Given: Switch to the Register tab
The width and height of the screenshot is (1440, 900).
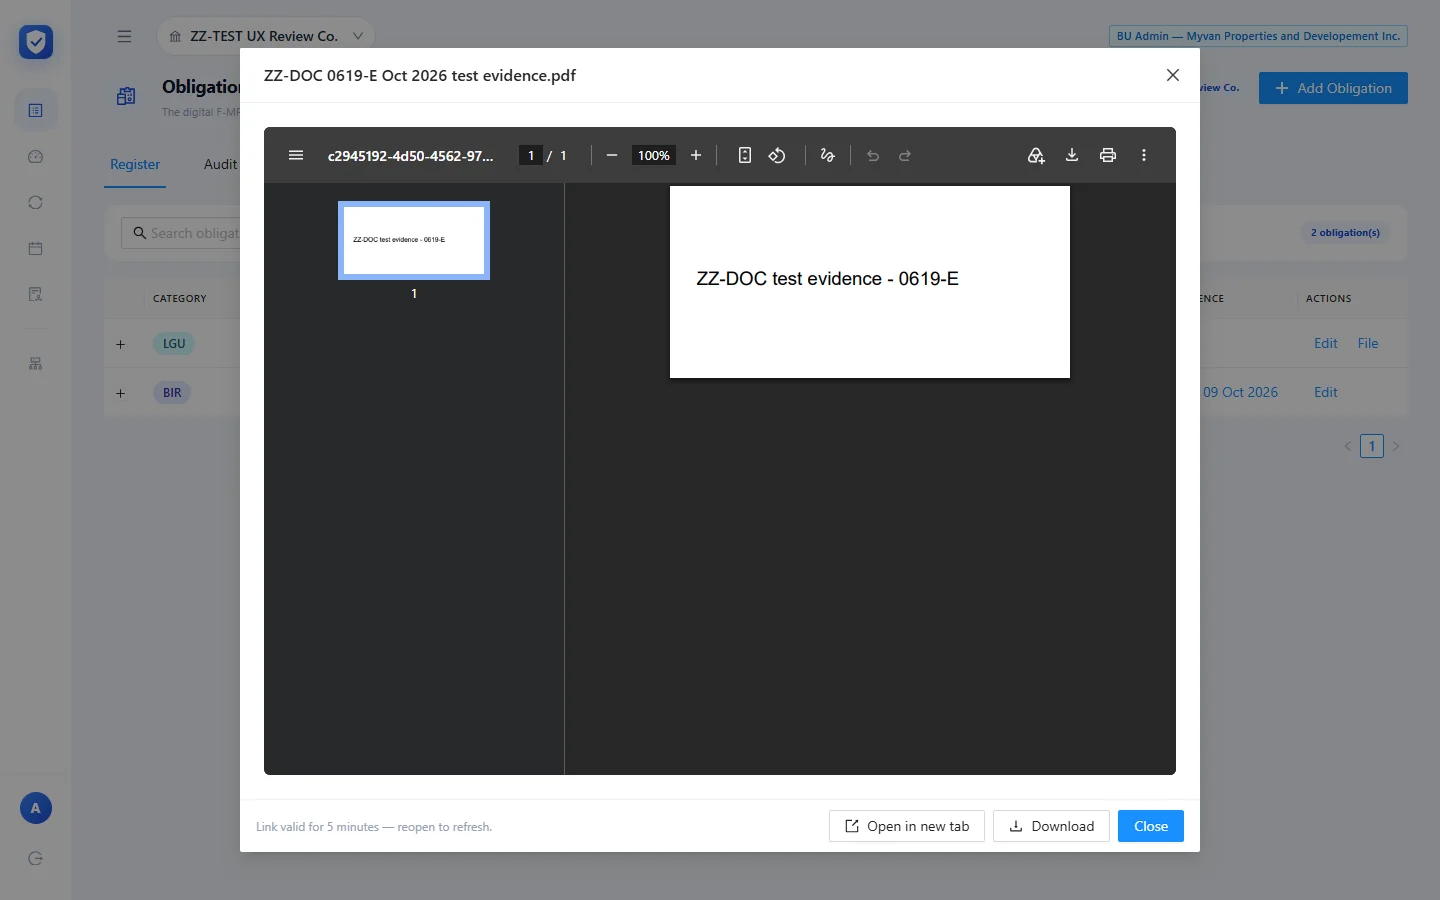Looking at the screenshot, I should click(135, 164).
